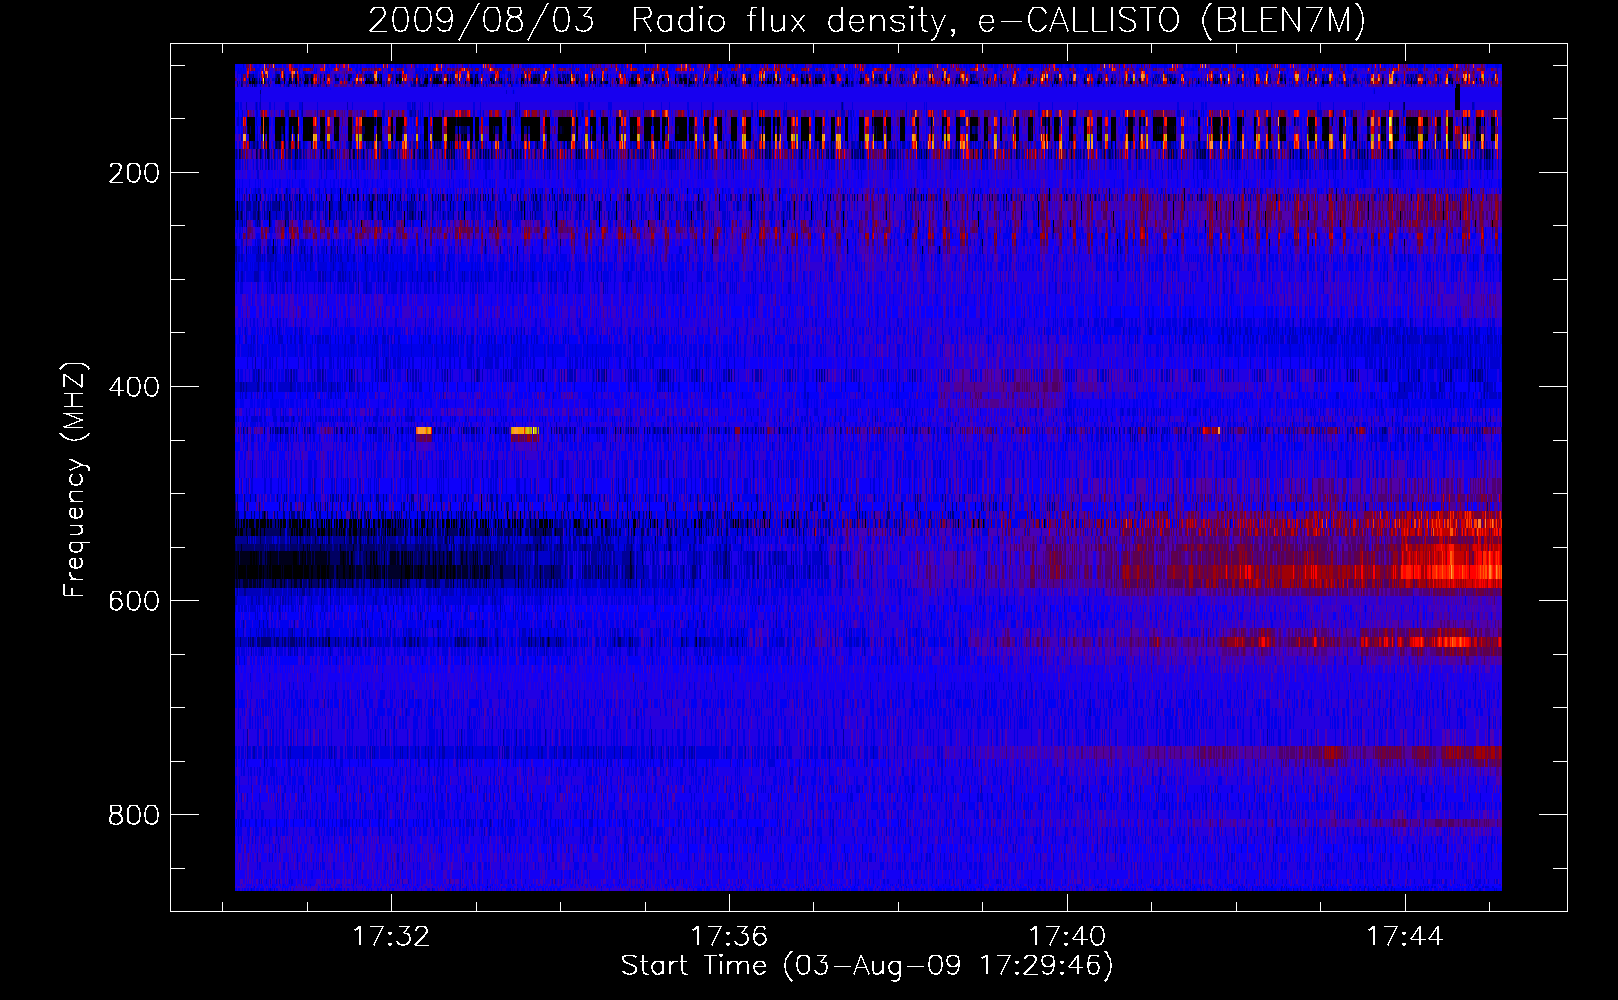Click the yellow burst near 17:33:30 at 440 MHz
1618x1000 pixels.
coord(525,431)
